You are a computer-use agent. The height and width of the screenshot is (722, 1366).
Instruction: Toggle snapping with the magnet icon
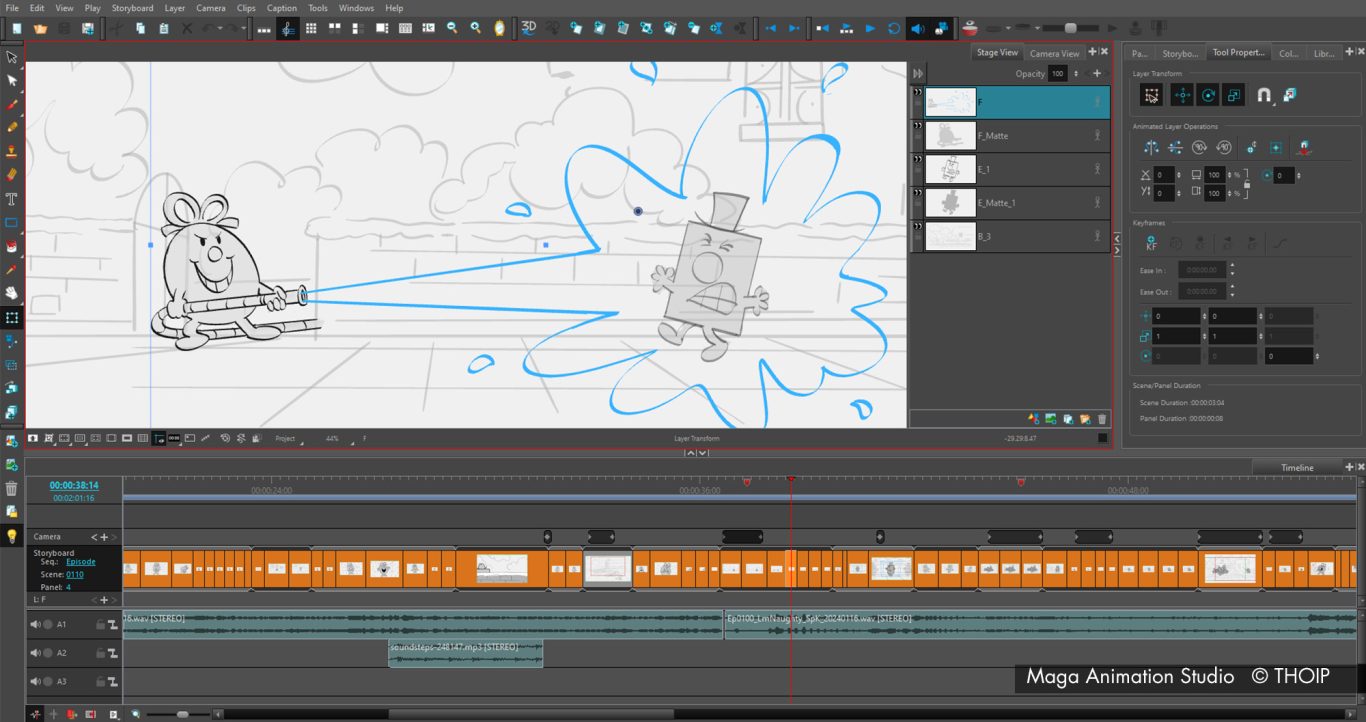(1264, 95)
